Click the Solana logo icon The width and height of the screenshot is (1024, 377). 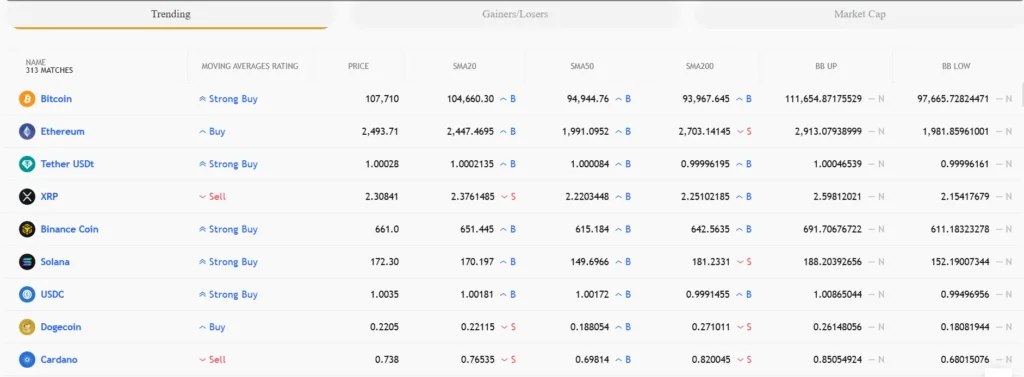[27, 262]
